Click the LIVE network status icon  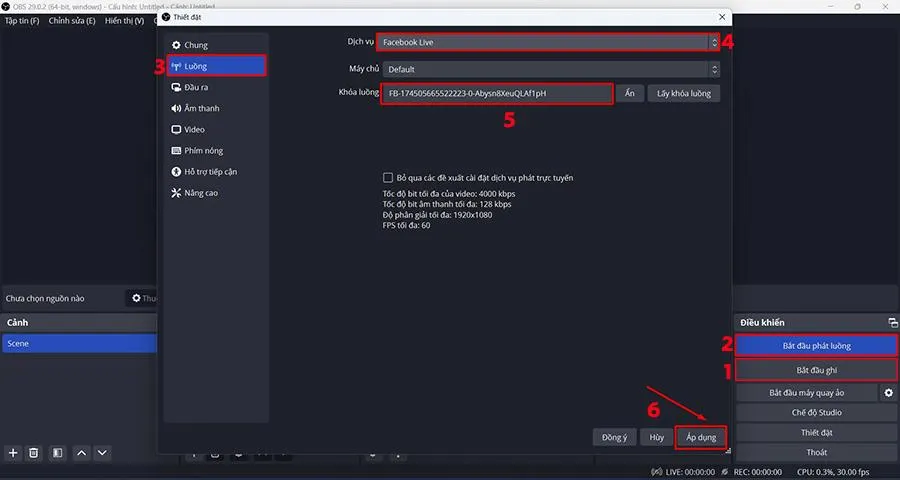[x=657, y=472]
